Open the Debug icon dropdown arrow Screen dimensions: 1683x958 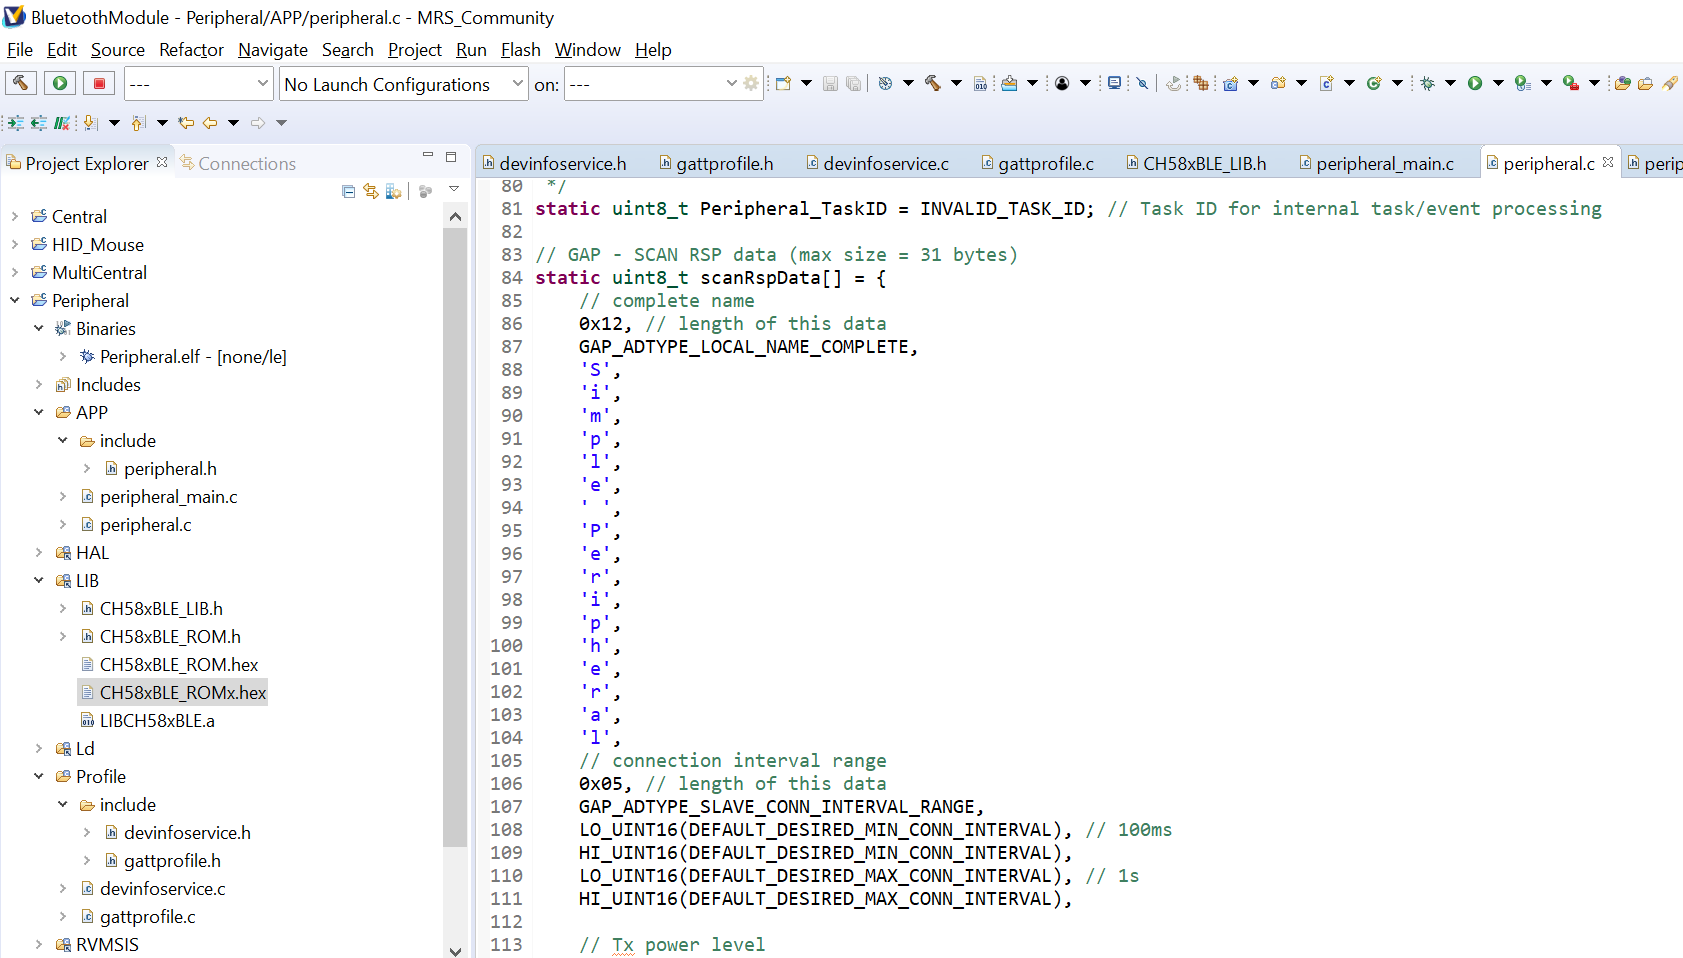(x=1450, y=84)
